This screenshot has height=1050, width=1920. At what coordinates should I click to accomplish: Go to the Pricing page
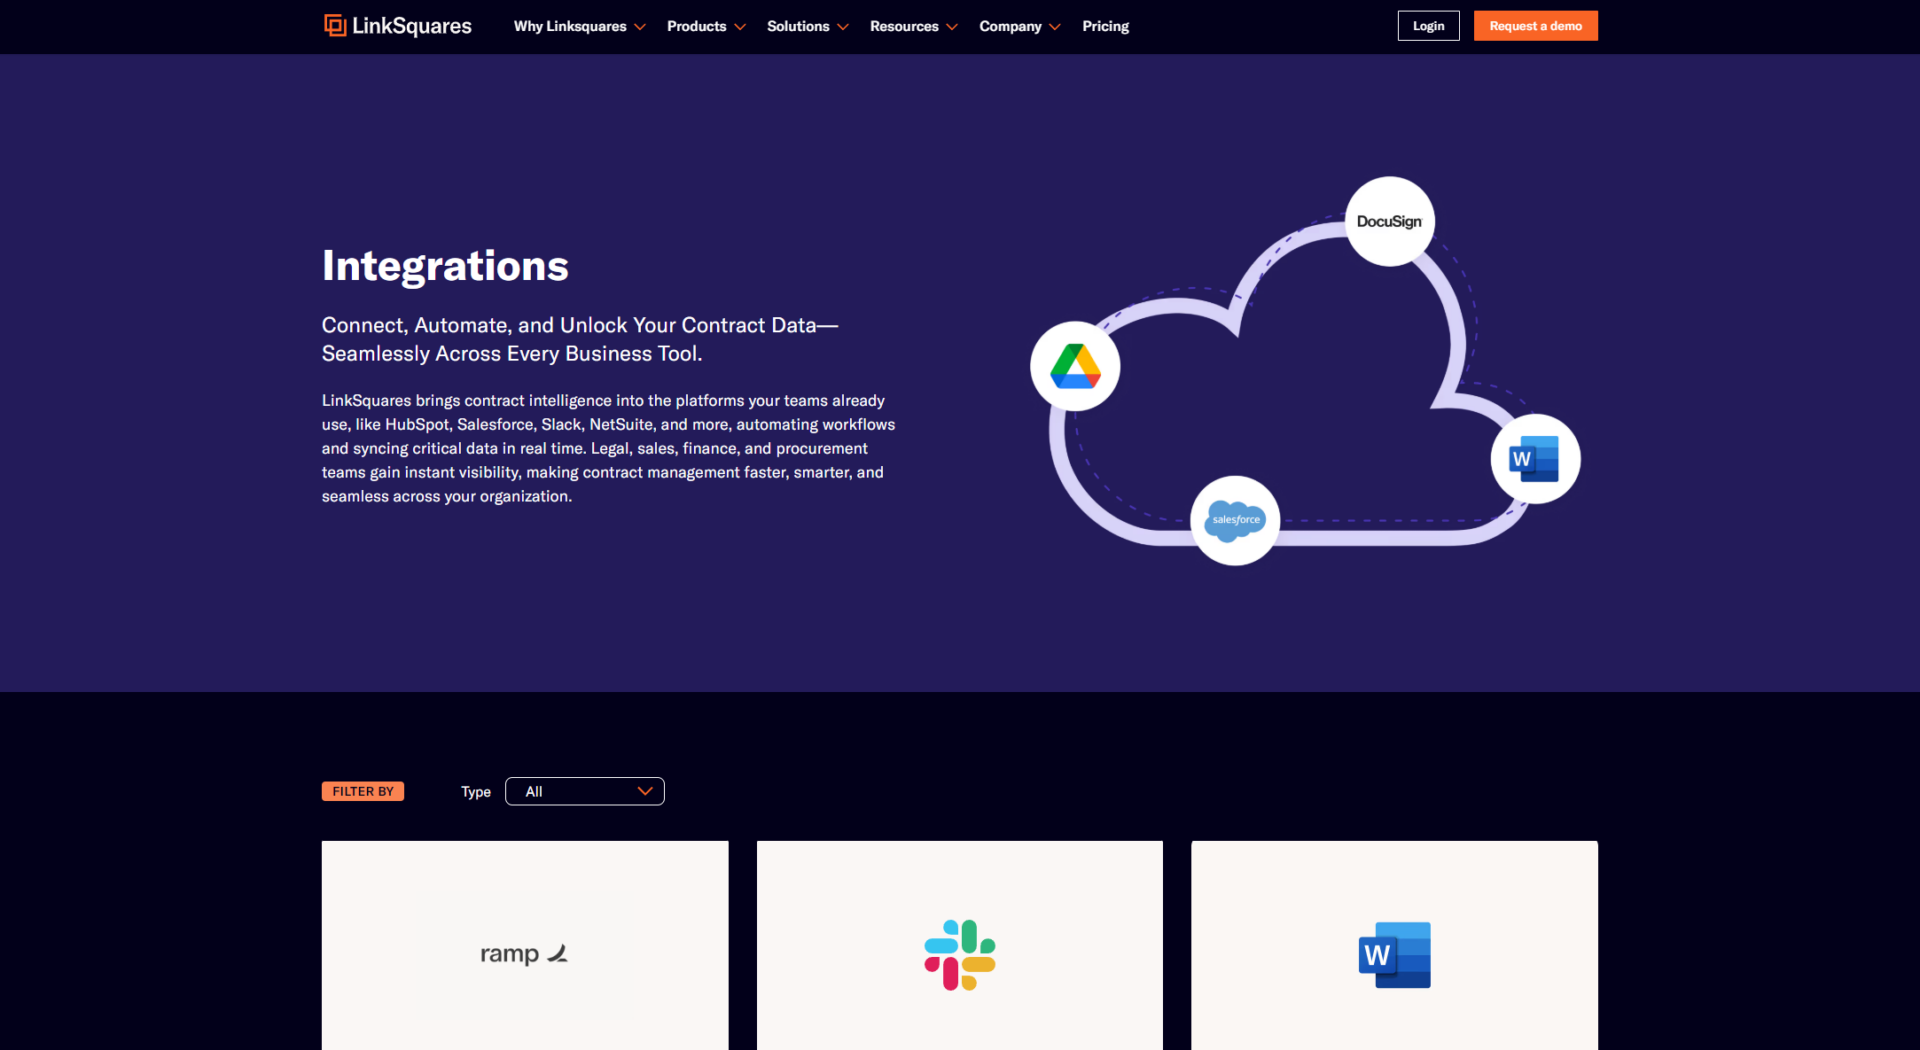click(1105, 26)
